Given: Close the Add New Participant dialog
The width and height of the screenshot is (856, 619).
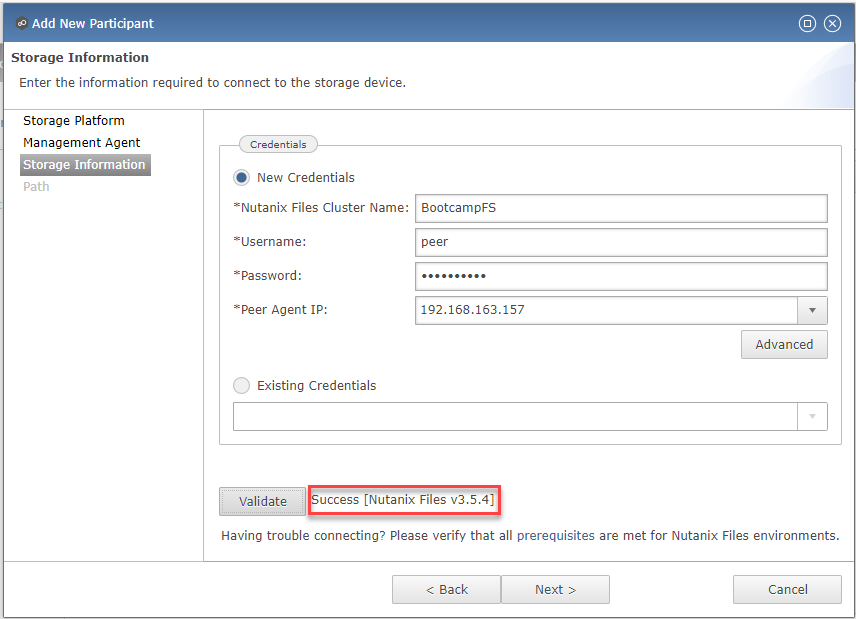Looking at the screenshot, I should 832,23.
